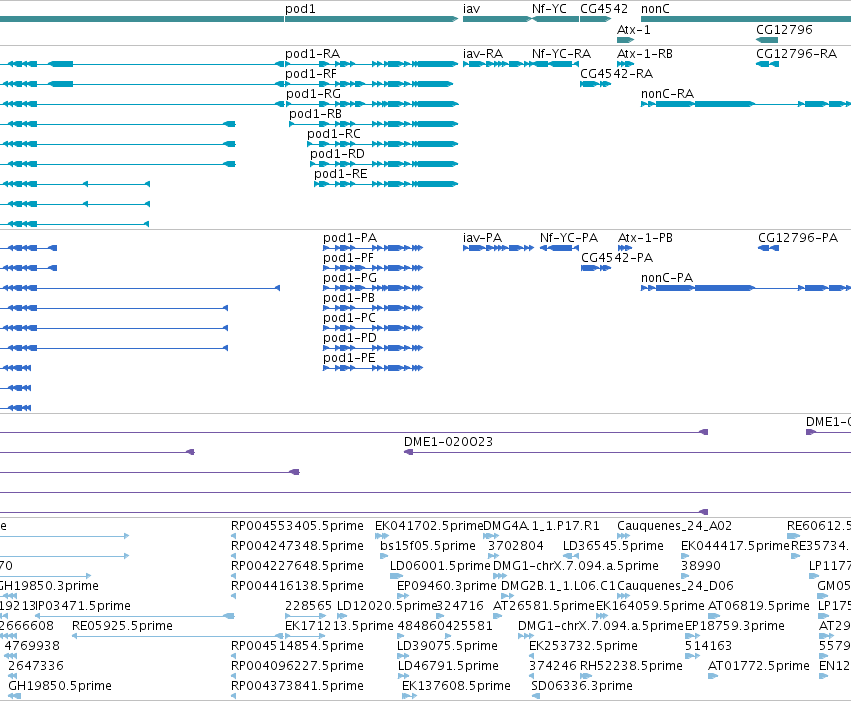Viewport: 851px width, 701px height.
Task: Select the Nf-YC-RA transcript label
Action: (561, 54)
